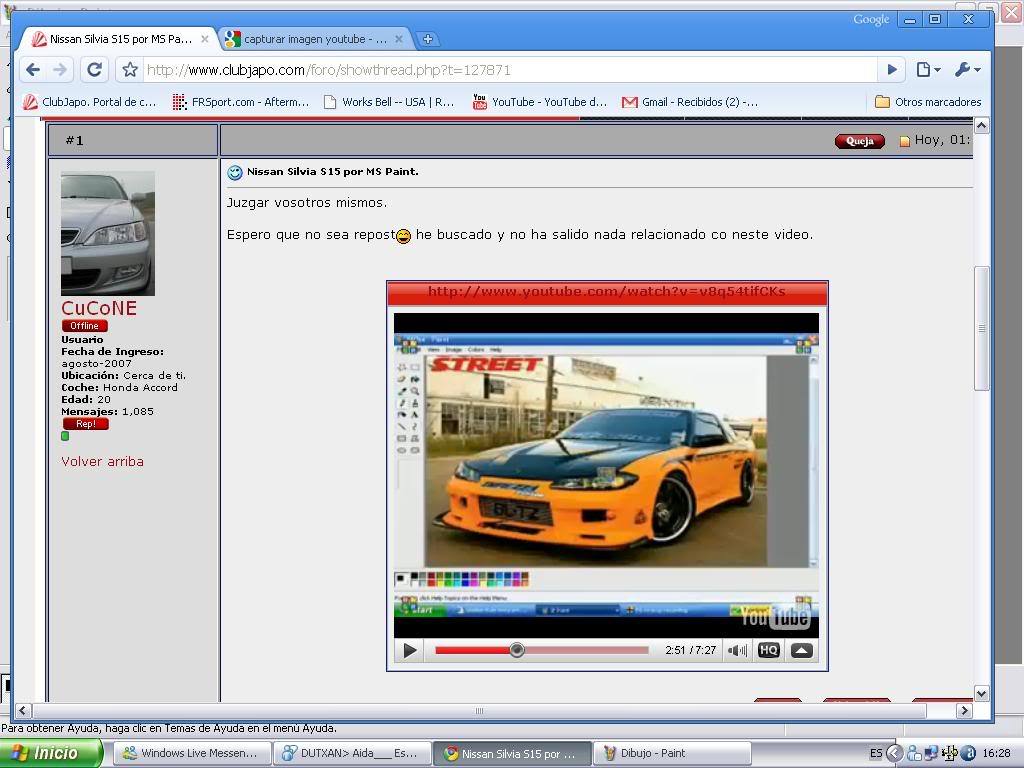The image size is (1024, 768).
Task: Select the Nissan Silvia S15 Chrome taskbar button
Action: pyautogui.click(x=513, y=754)
